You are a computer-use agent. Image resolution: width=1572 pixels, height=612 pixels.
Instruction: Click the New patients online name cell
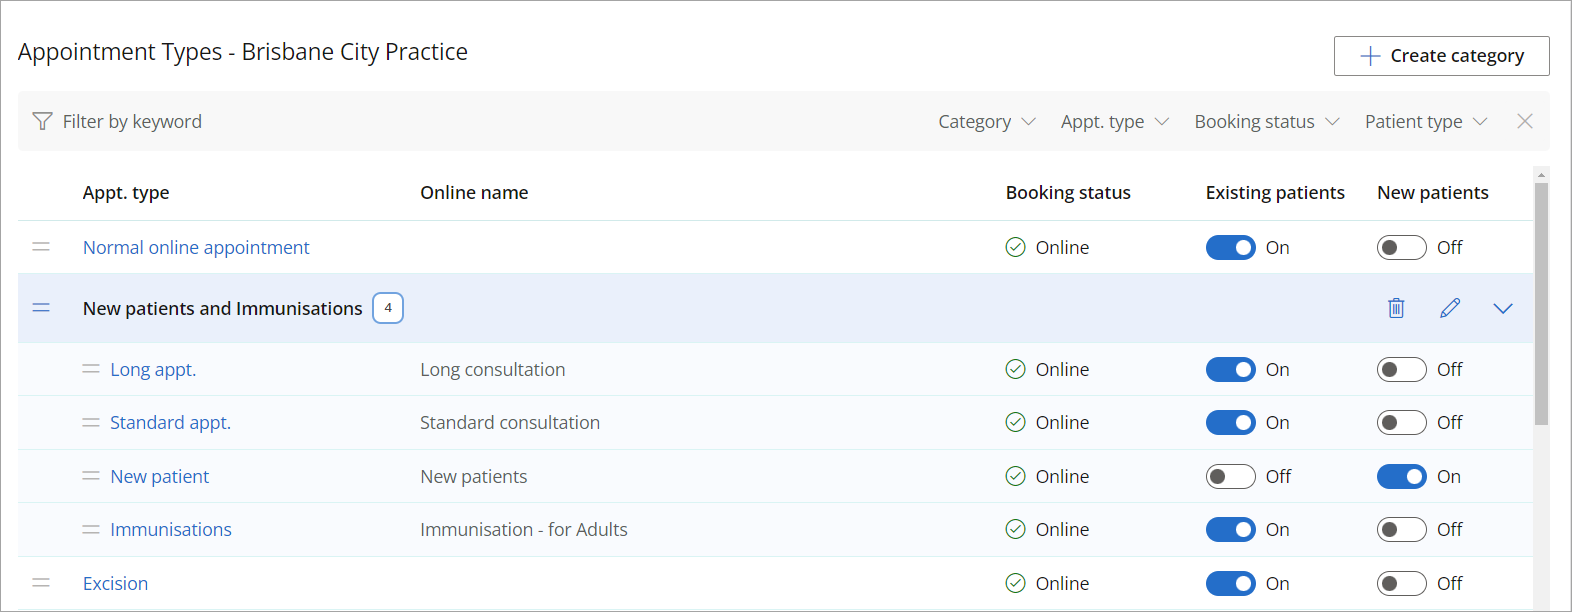(473, 476)
